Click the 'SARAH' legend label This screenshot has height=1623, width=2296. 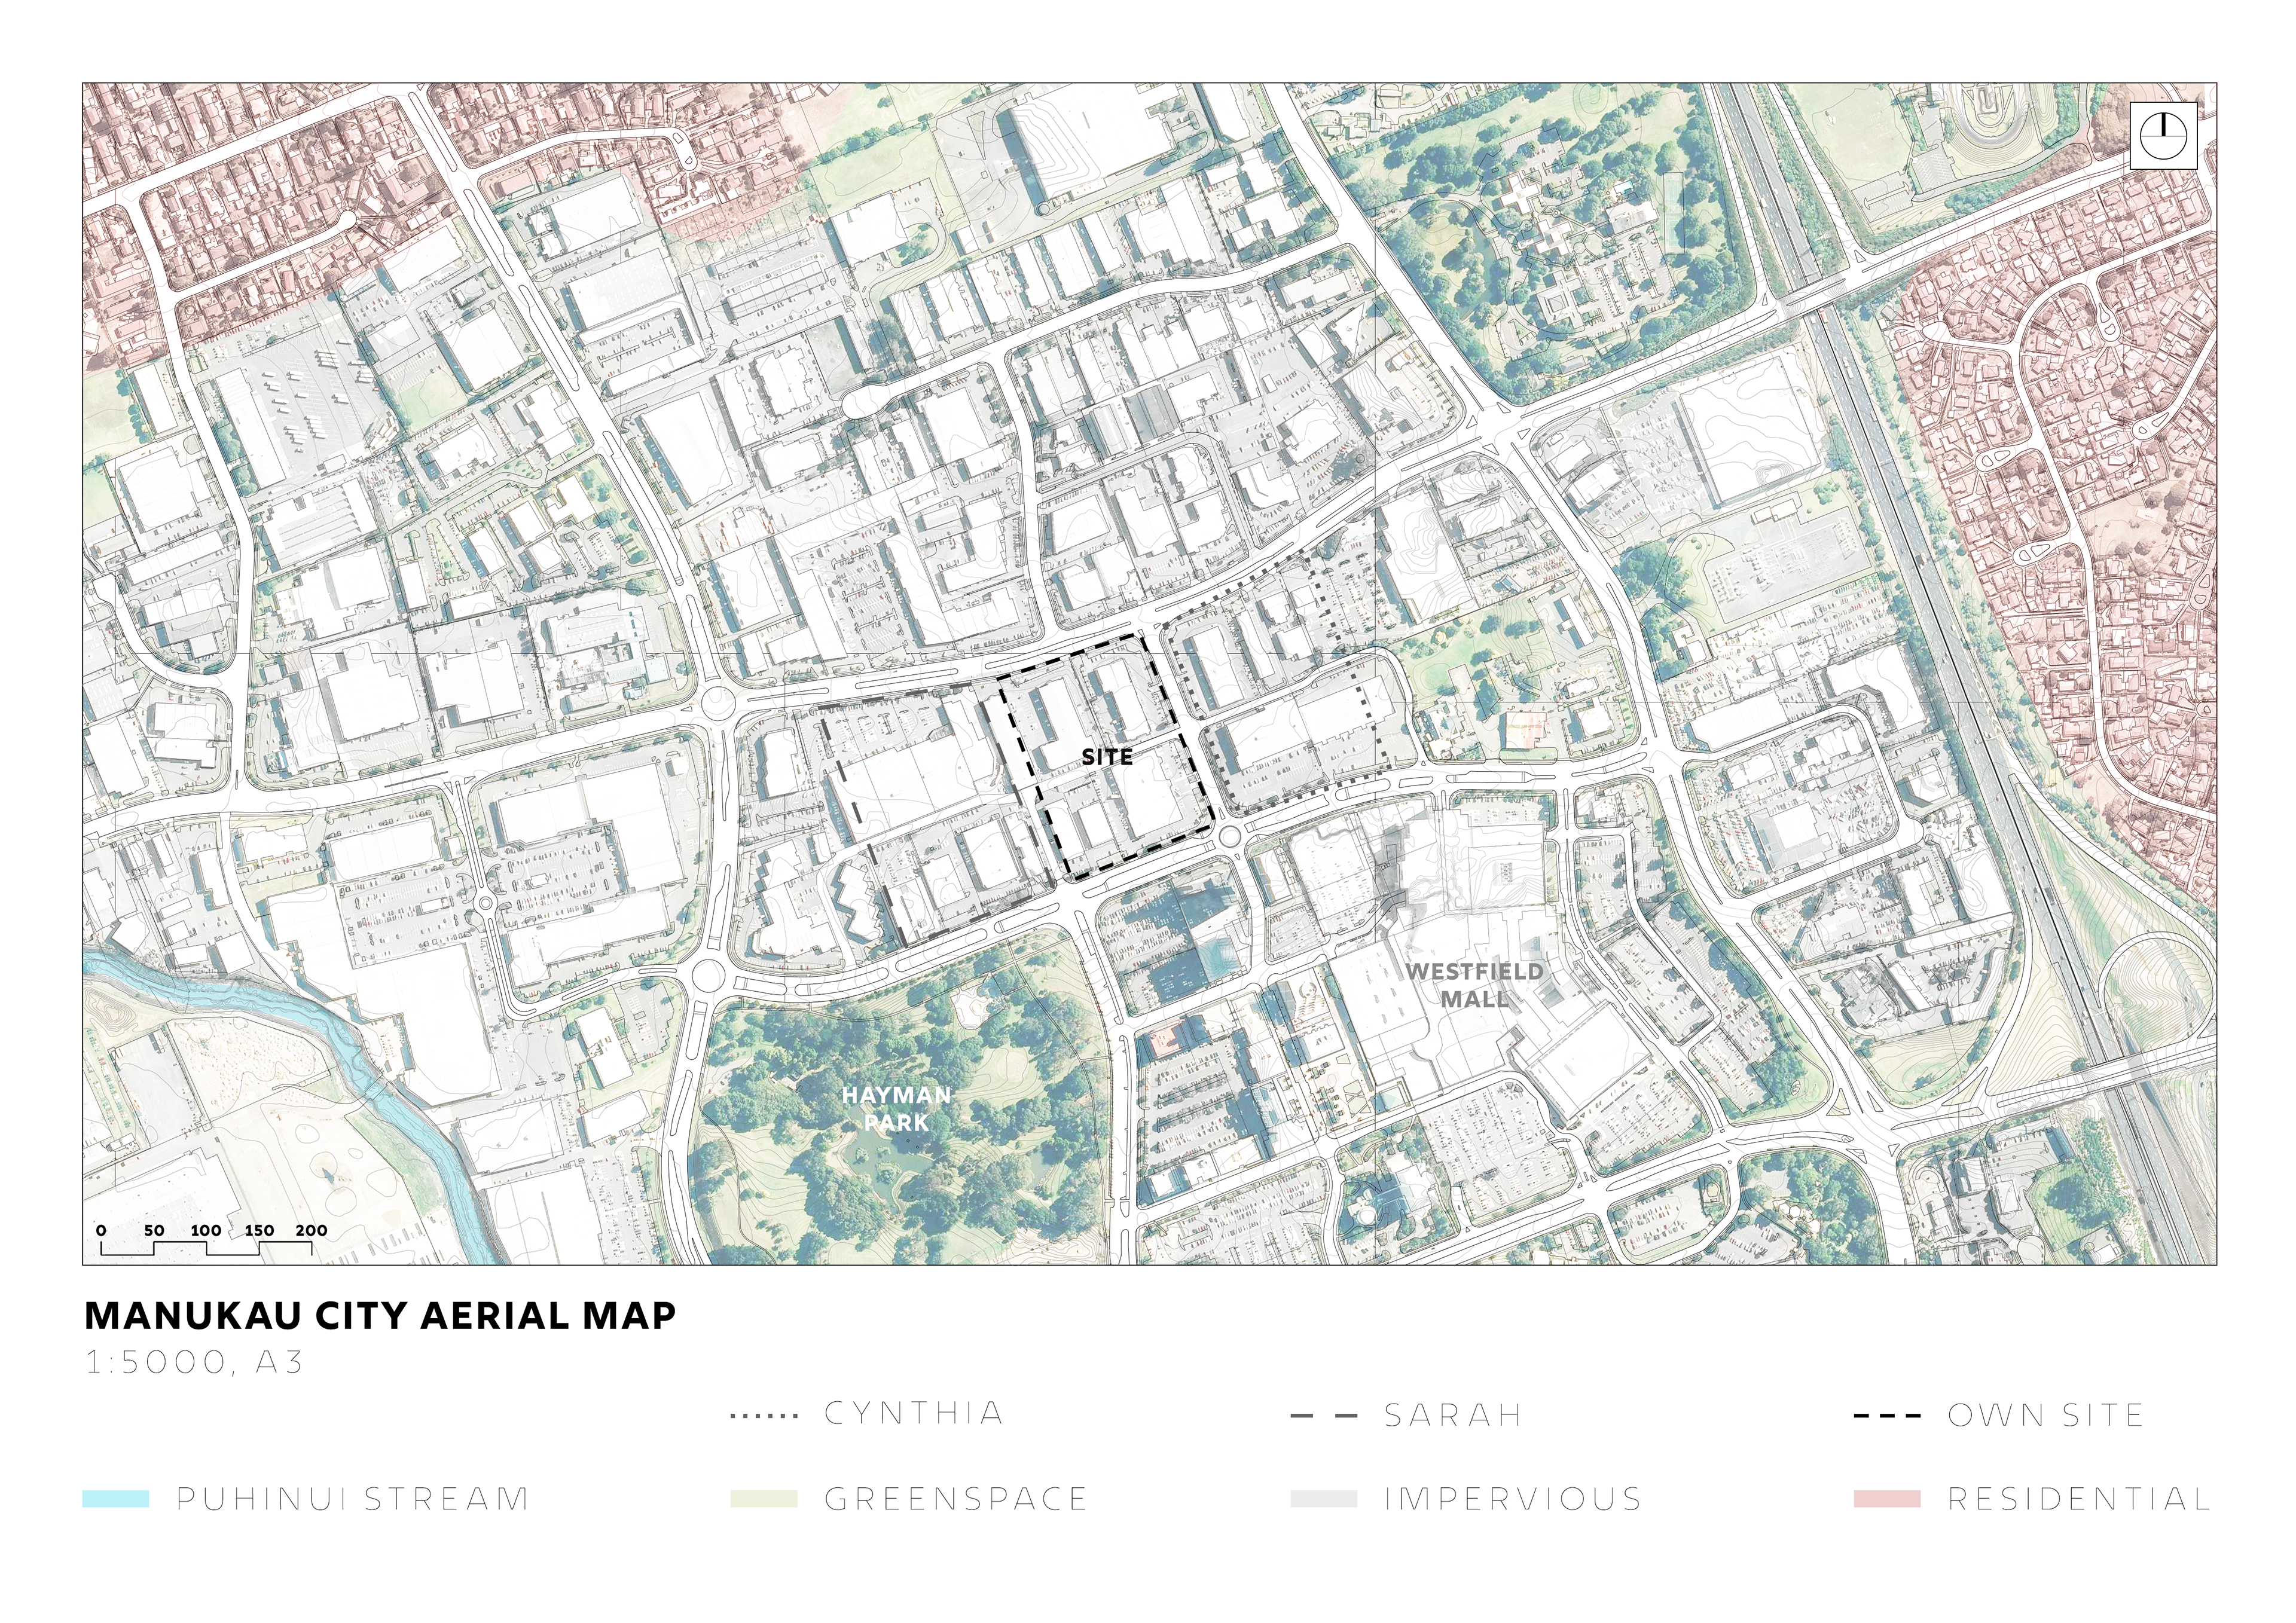(1453, 1415)
